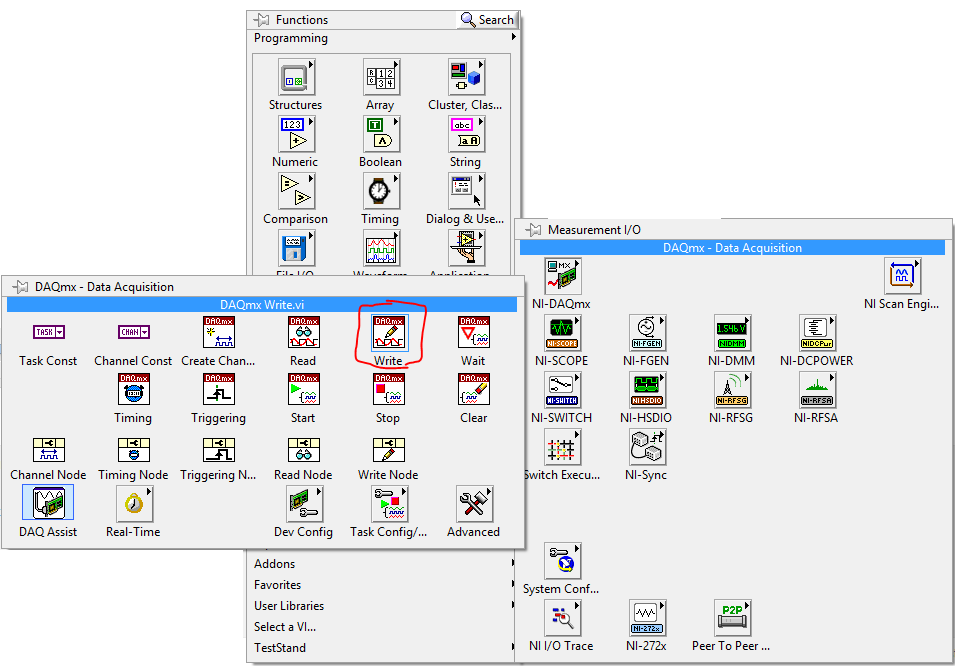
Task: Open the Favorites palette entry
Action: click(x=278, y=584)
